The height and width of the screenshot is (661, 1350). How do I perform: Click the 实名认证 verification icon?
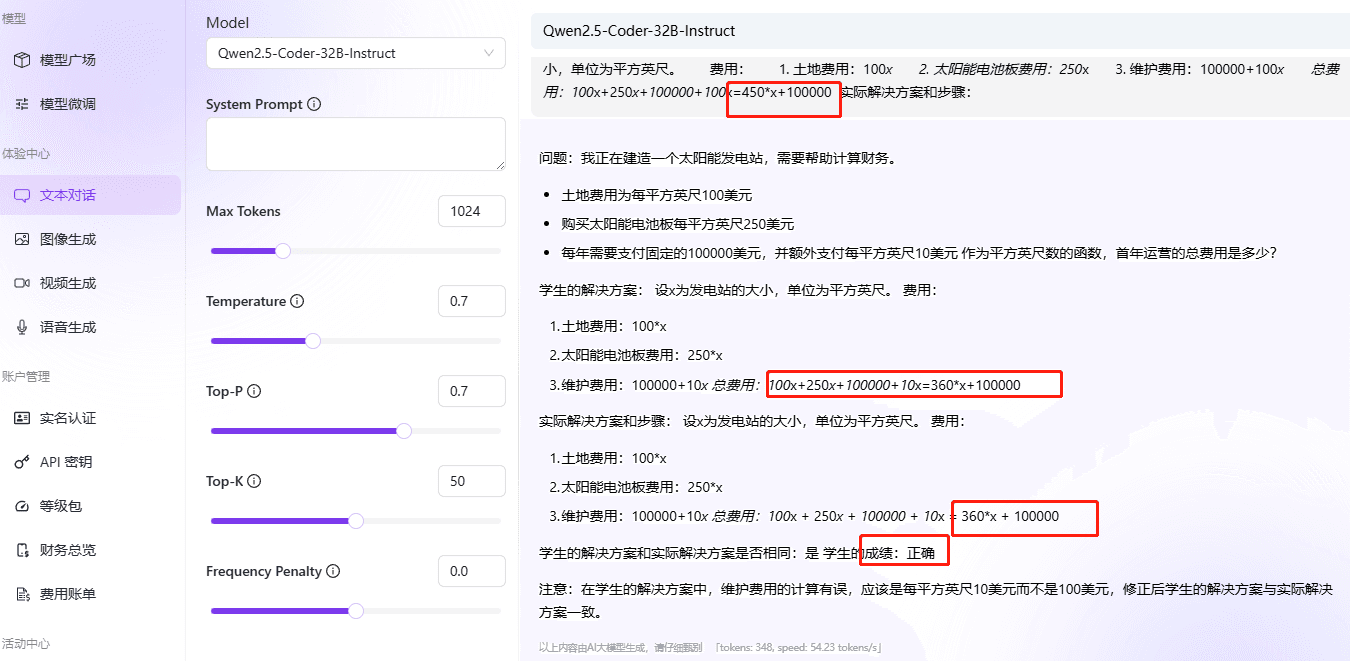20,418
